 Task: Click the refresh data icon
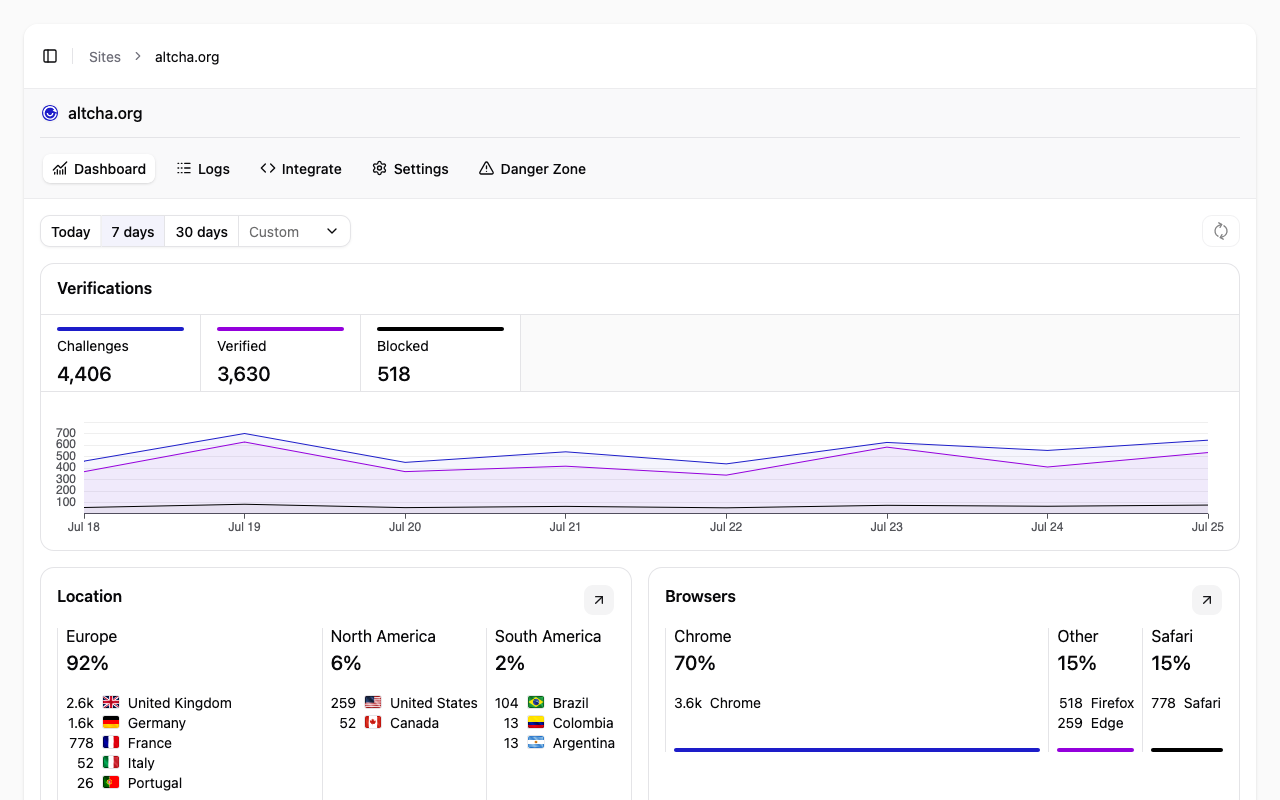pyautogui.click(x=1221, y=231)
